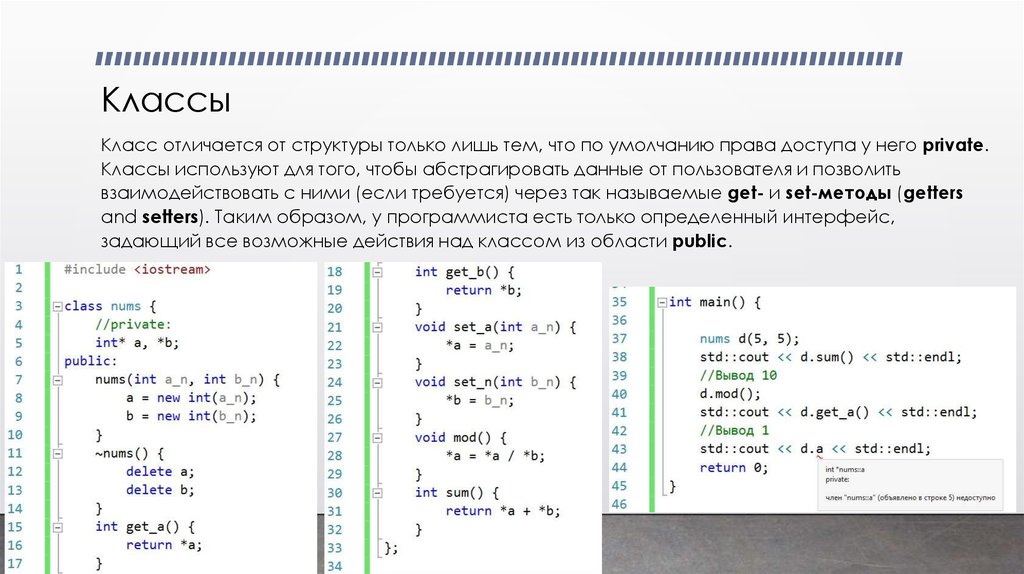Collapse the ~nums() destructor block
Image resolution: width=1024 pixels, height=574 pixels.
click(56, 454)
